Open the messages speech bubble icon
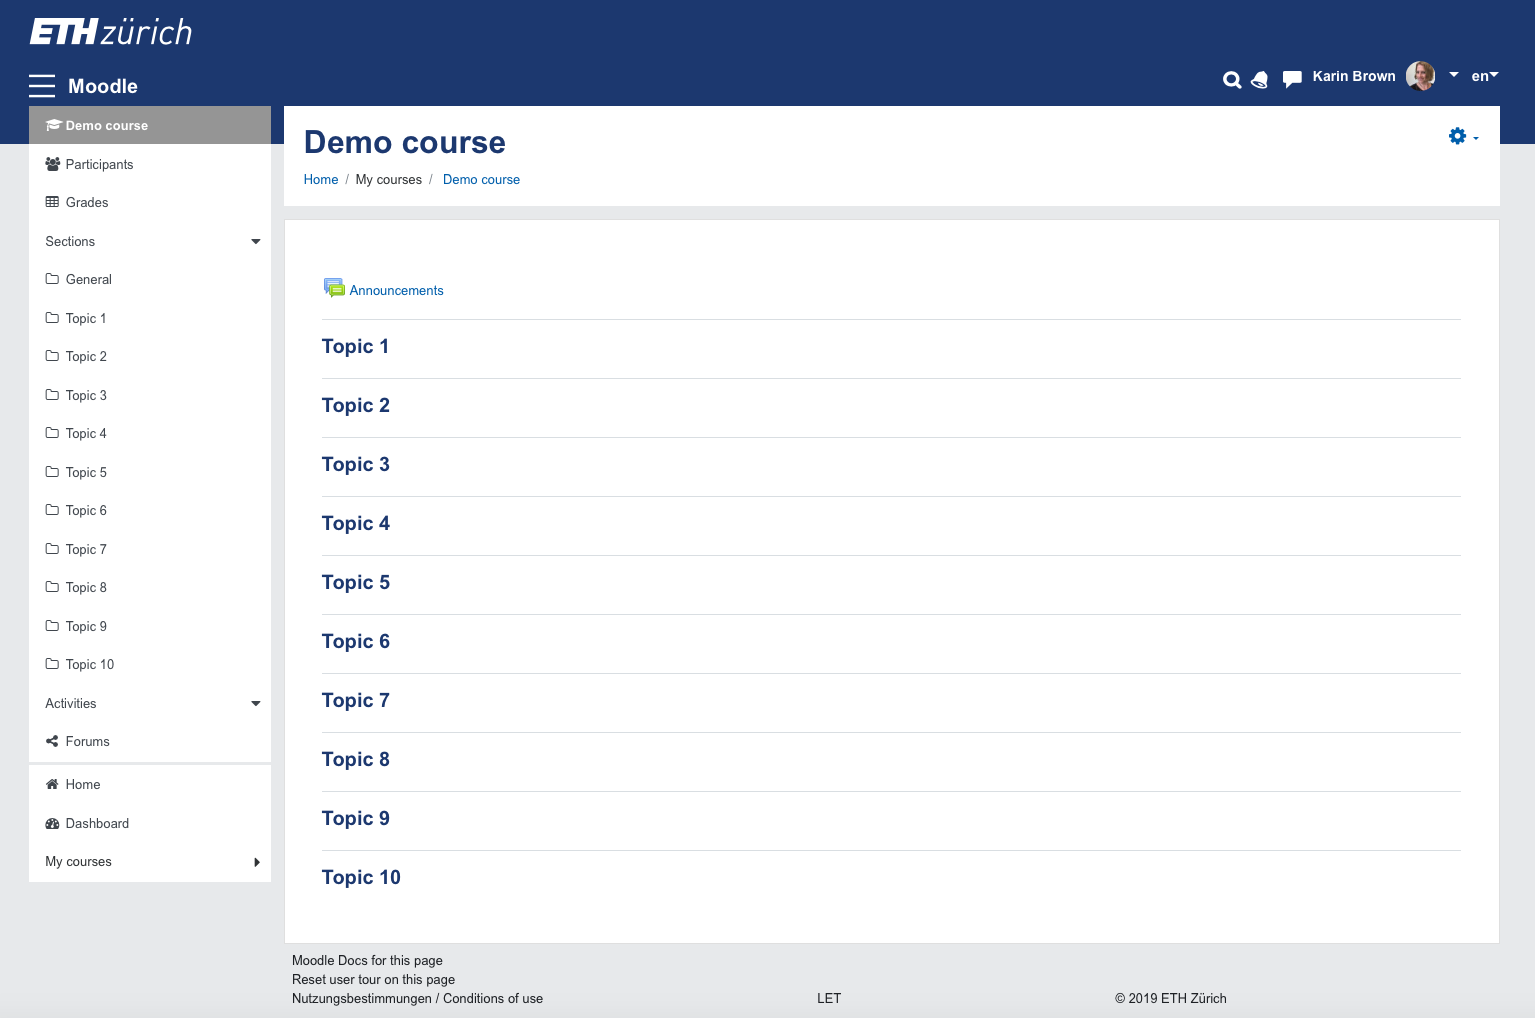 click(1292, 79)
